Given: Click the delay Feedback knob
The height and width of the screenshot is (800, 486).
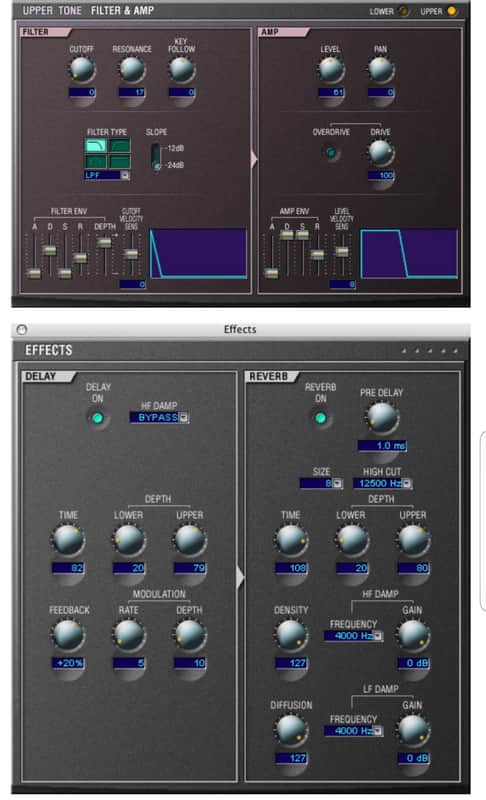Looking at the screenshot, I should [x=68, y=635].
